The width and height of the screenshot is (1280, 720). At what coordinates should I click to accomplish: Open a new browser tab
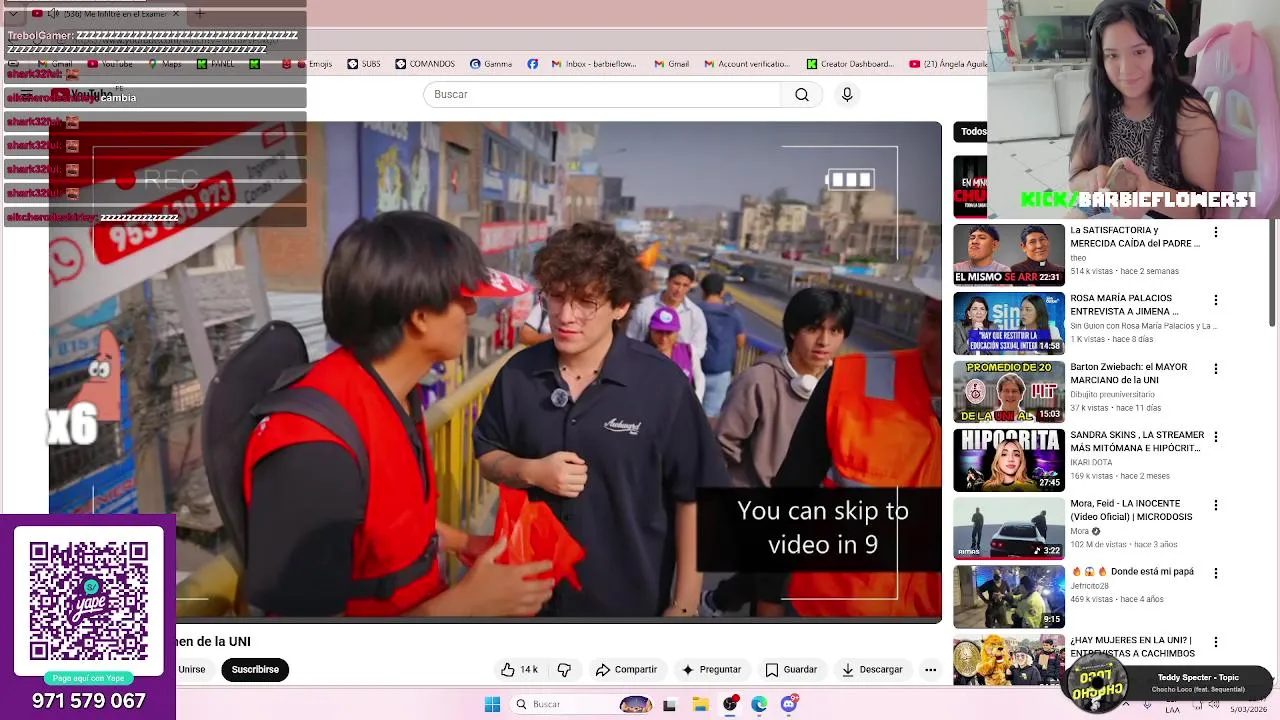pos(199,13)
